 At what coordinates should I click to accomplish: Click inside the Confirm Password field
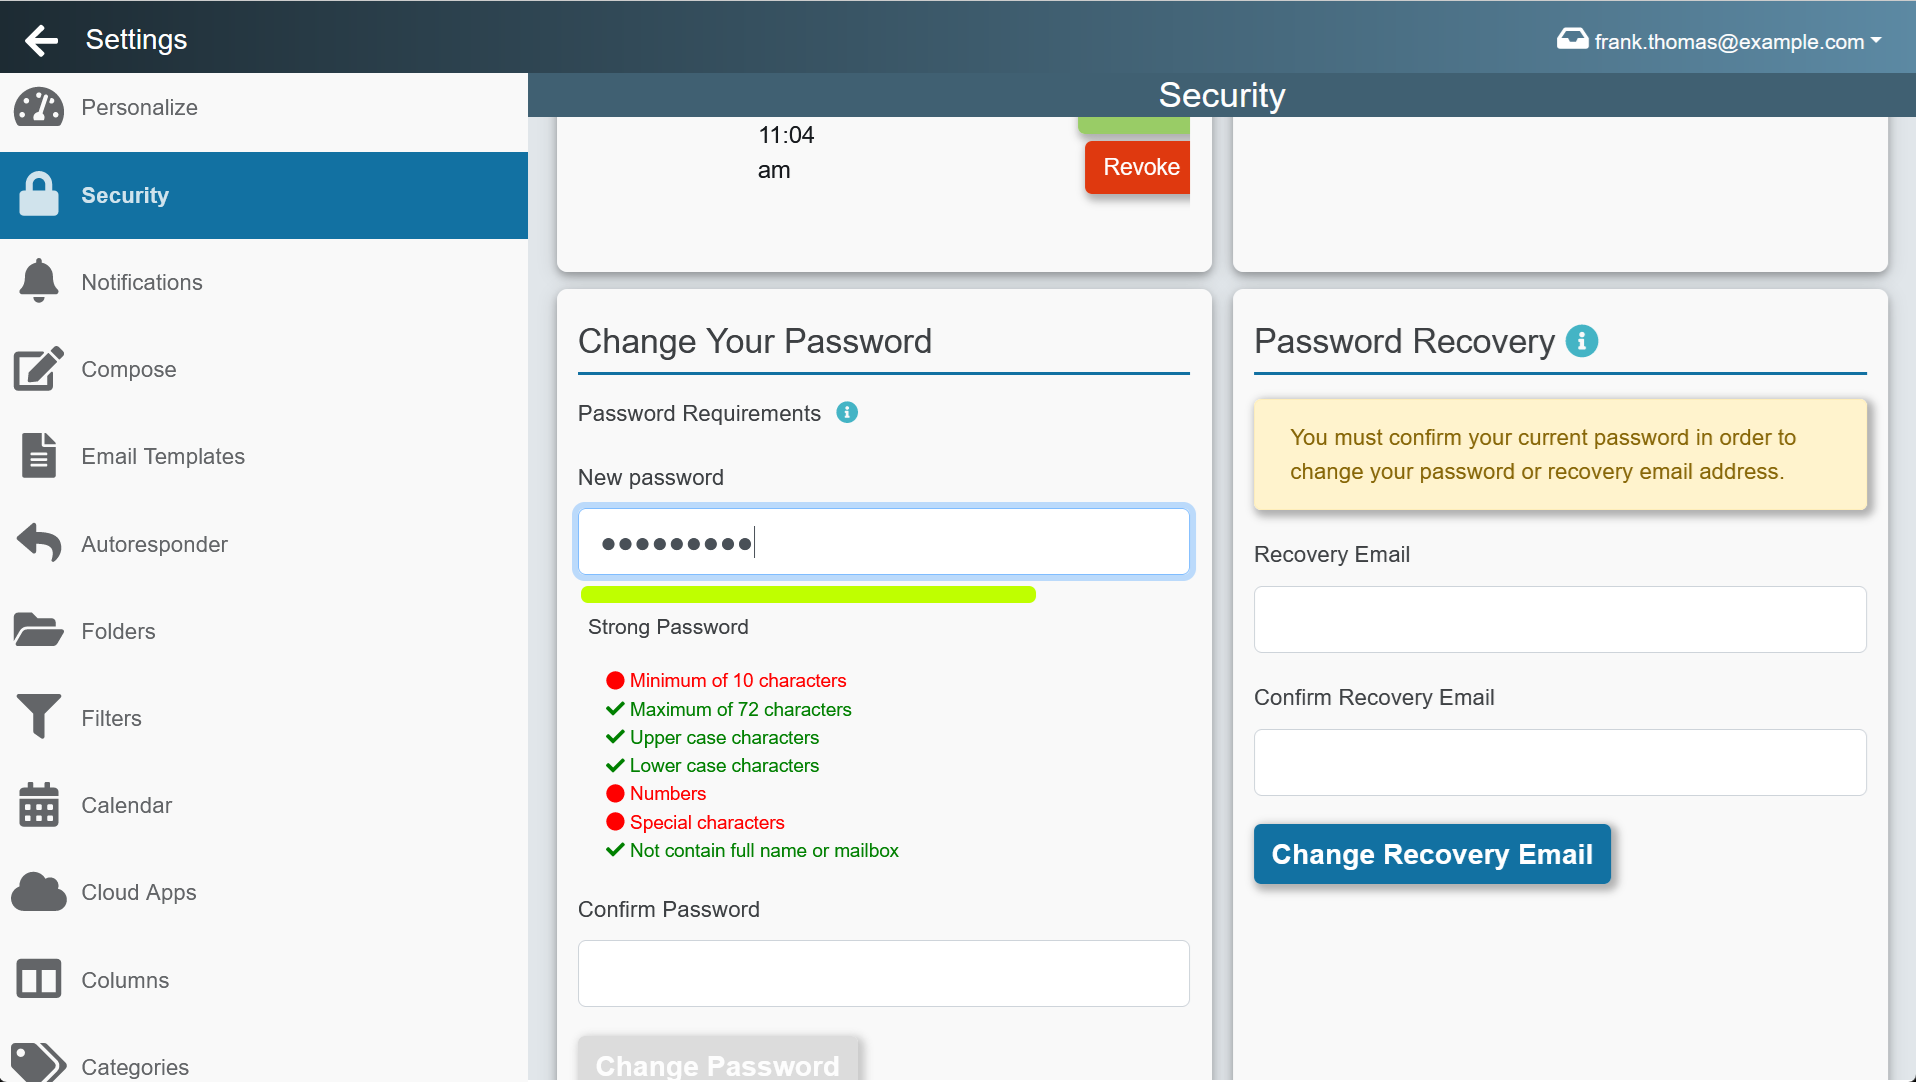[x=883, y=972]
